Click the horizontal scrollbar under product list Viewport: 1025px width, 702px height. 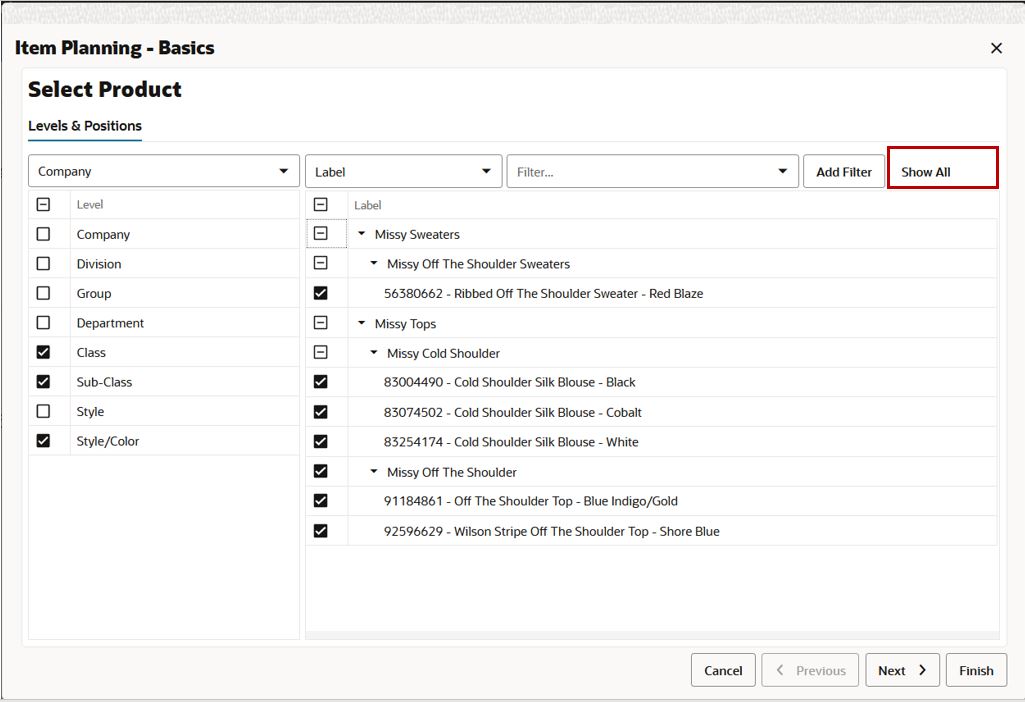(652, 635)
